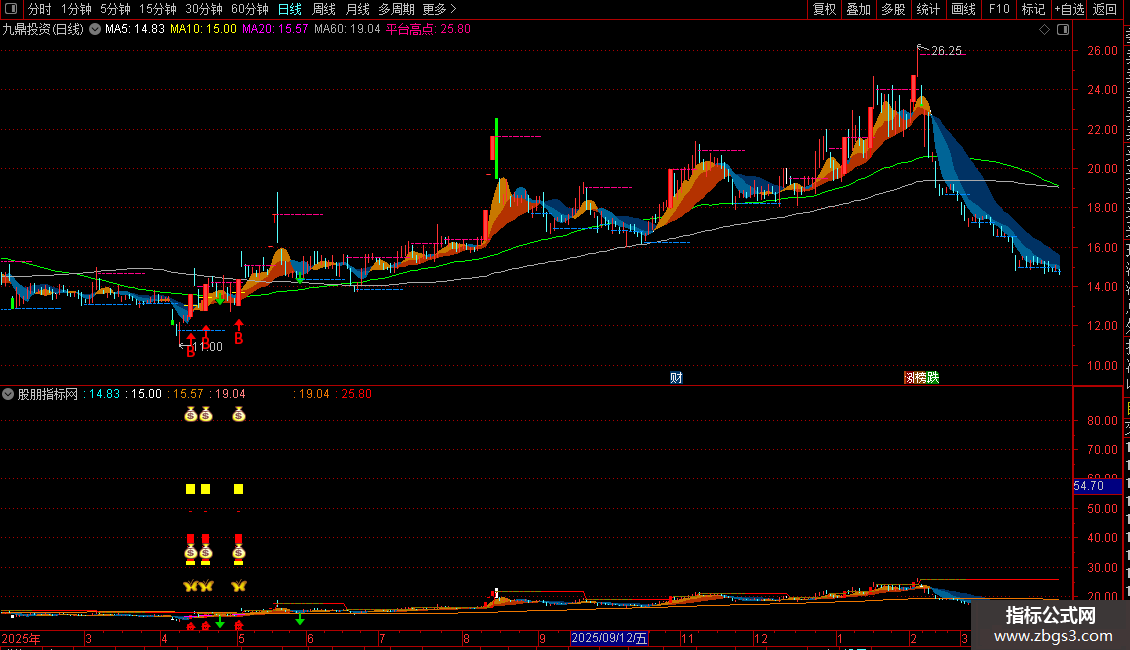Click the highlighted date 2025/09/12/五

609,638
